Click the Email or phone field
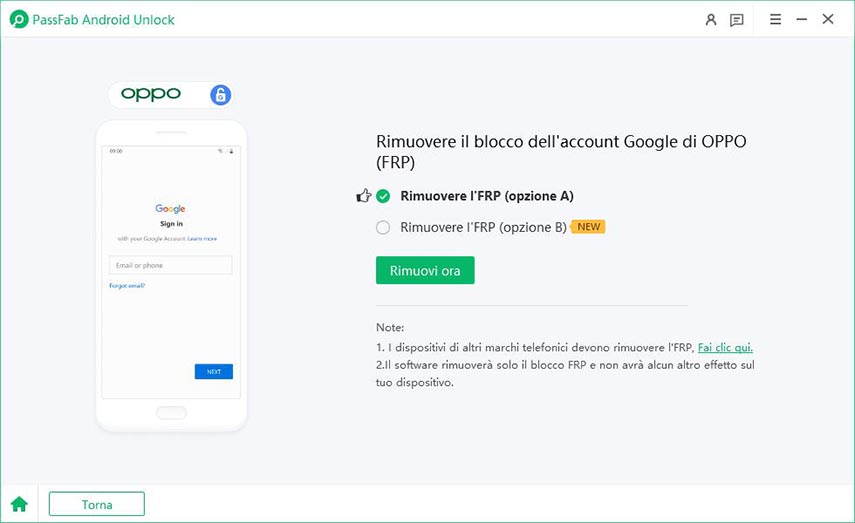Viewport: 855px width, 523px height. coord(170,265)
